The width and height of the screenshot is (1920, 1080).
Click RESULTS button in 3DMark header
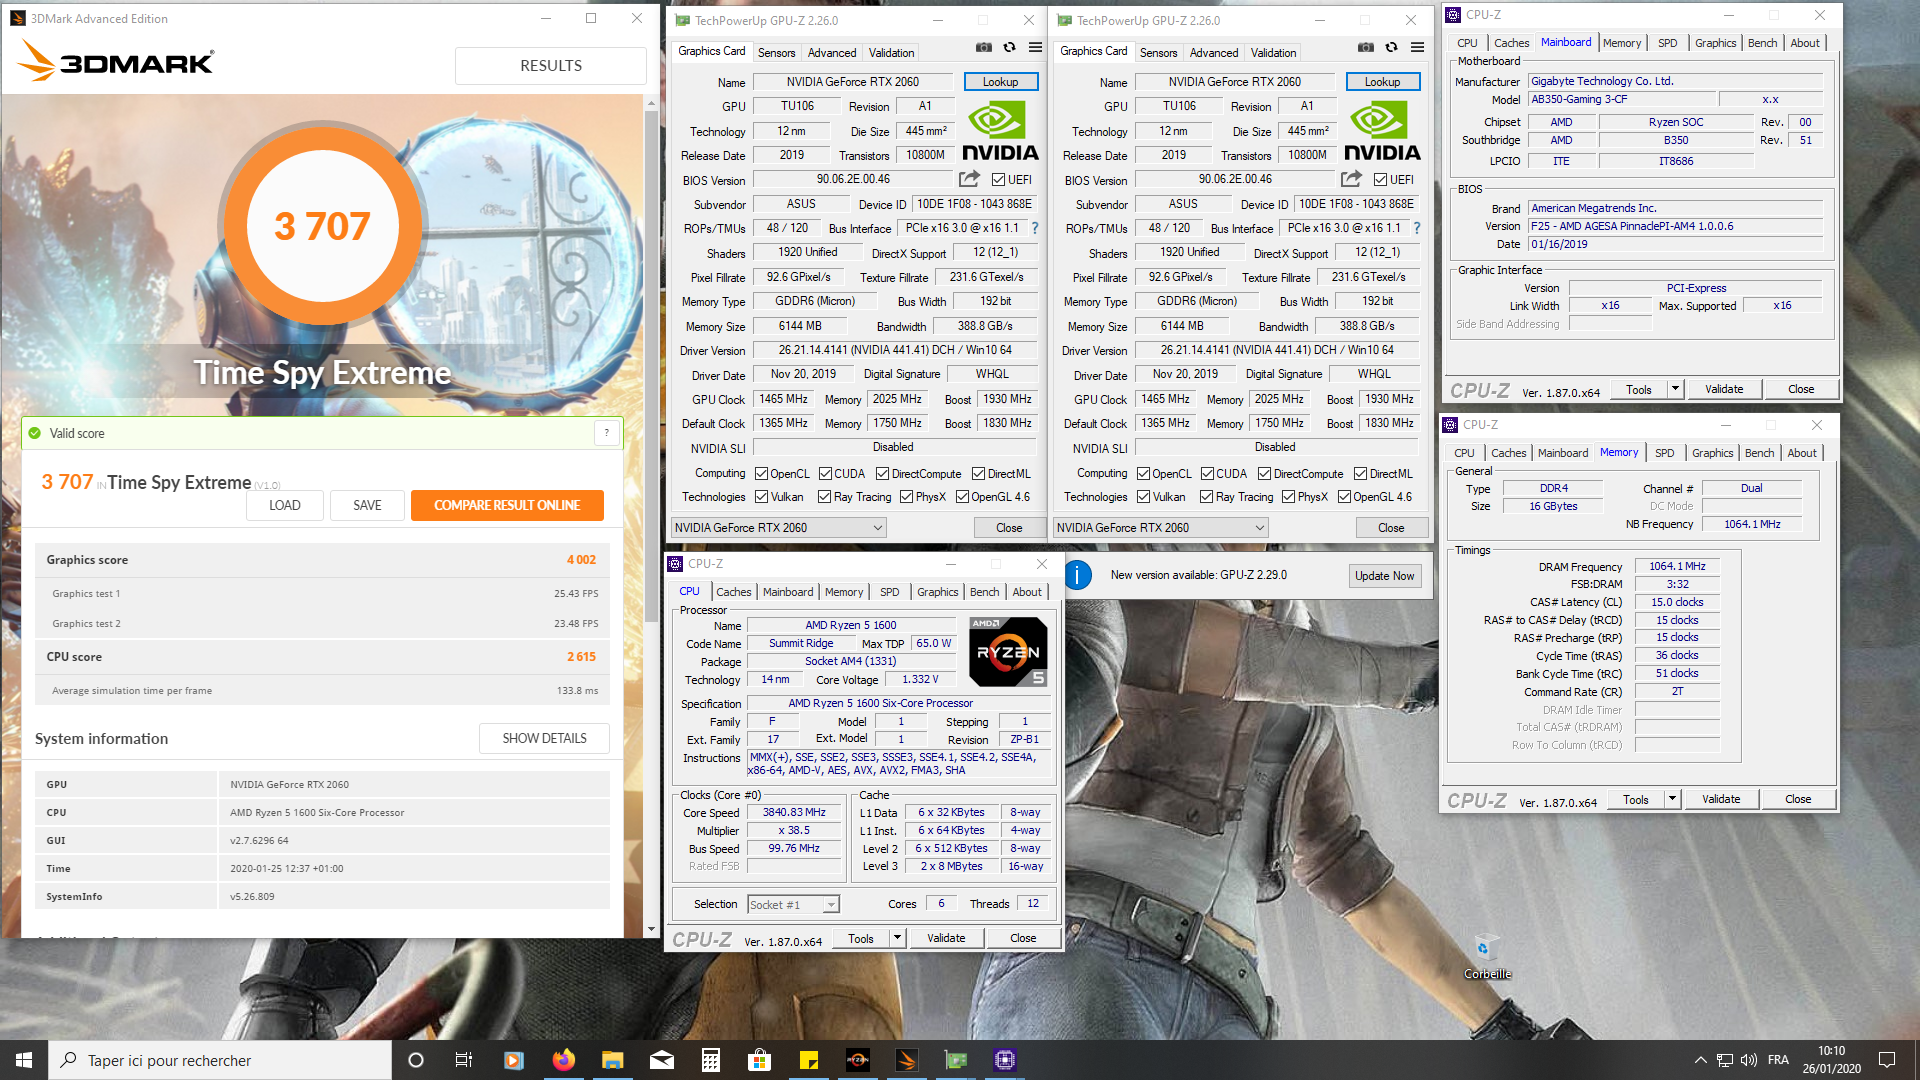(x=551, y=66)
